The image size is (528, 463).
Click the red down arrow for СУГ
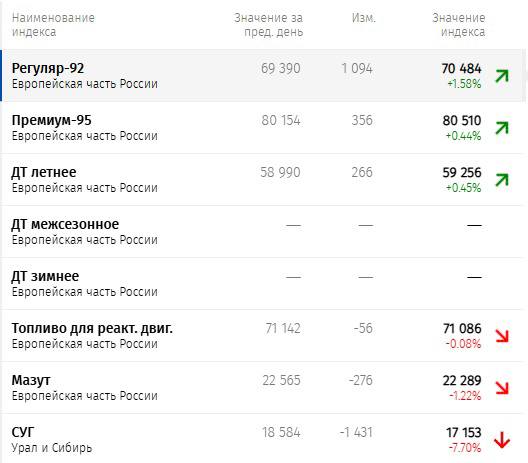tap(502, 440)
